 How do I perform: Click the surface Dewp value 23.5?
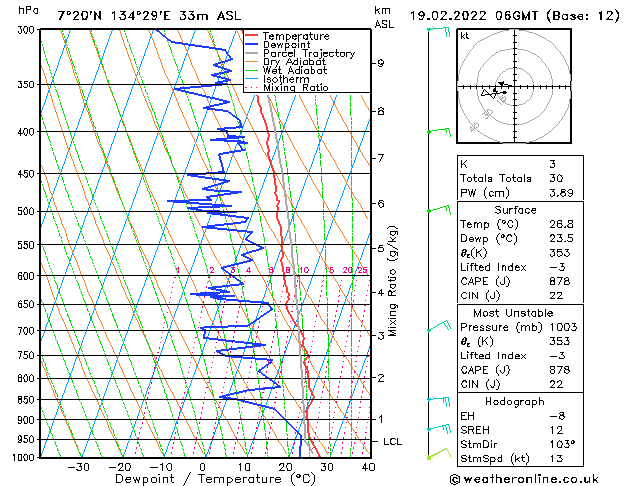click(561, 239)
